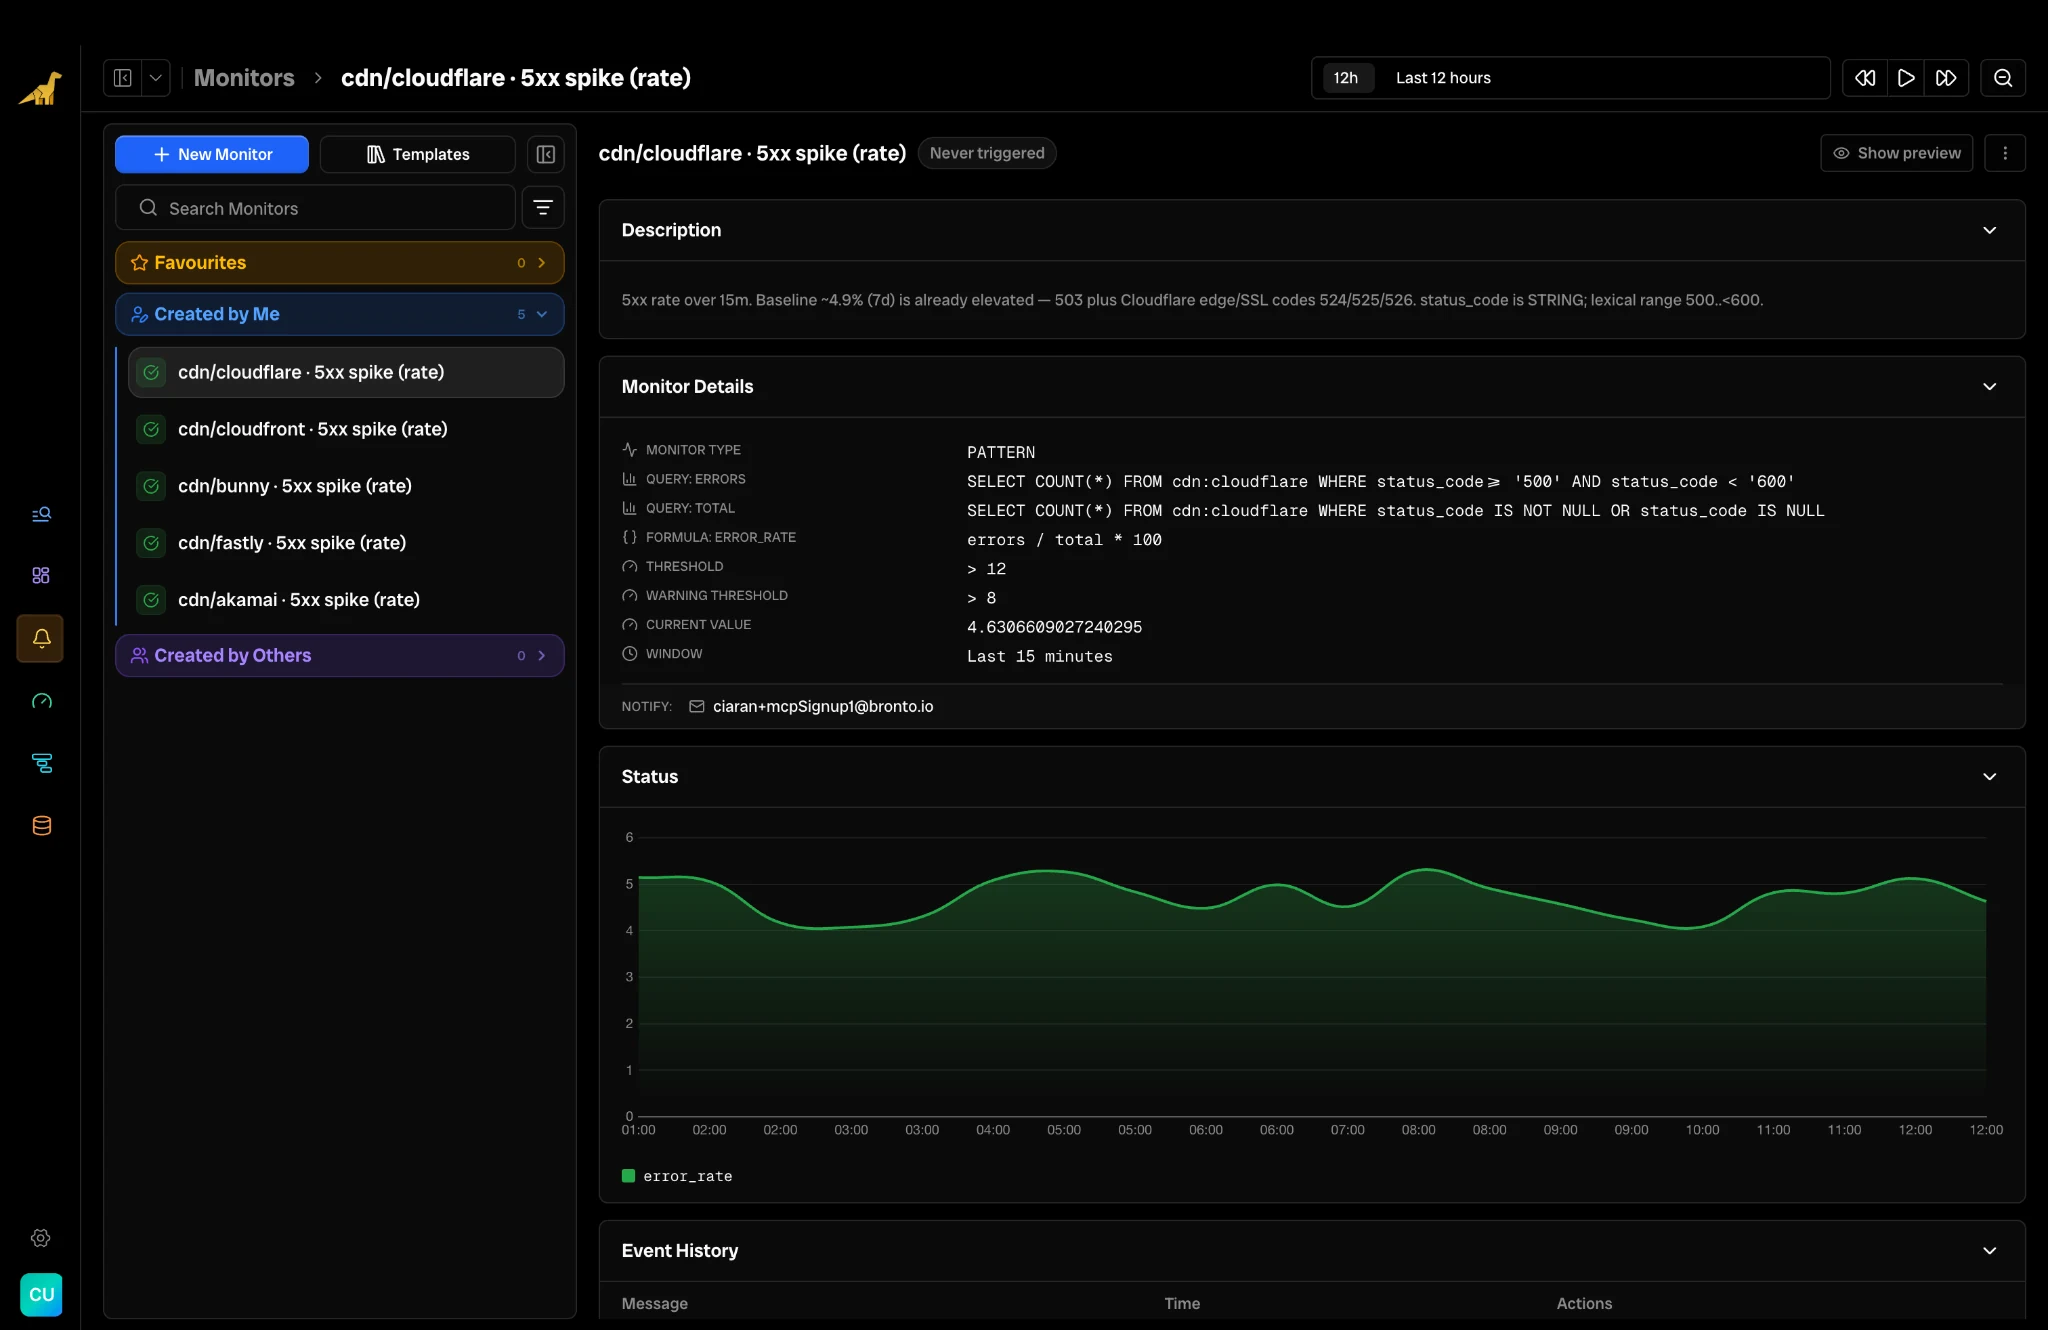Go to Monitors breadcrumb

(244, 78)
